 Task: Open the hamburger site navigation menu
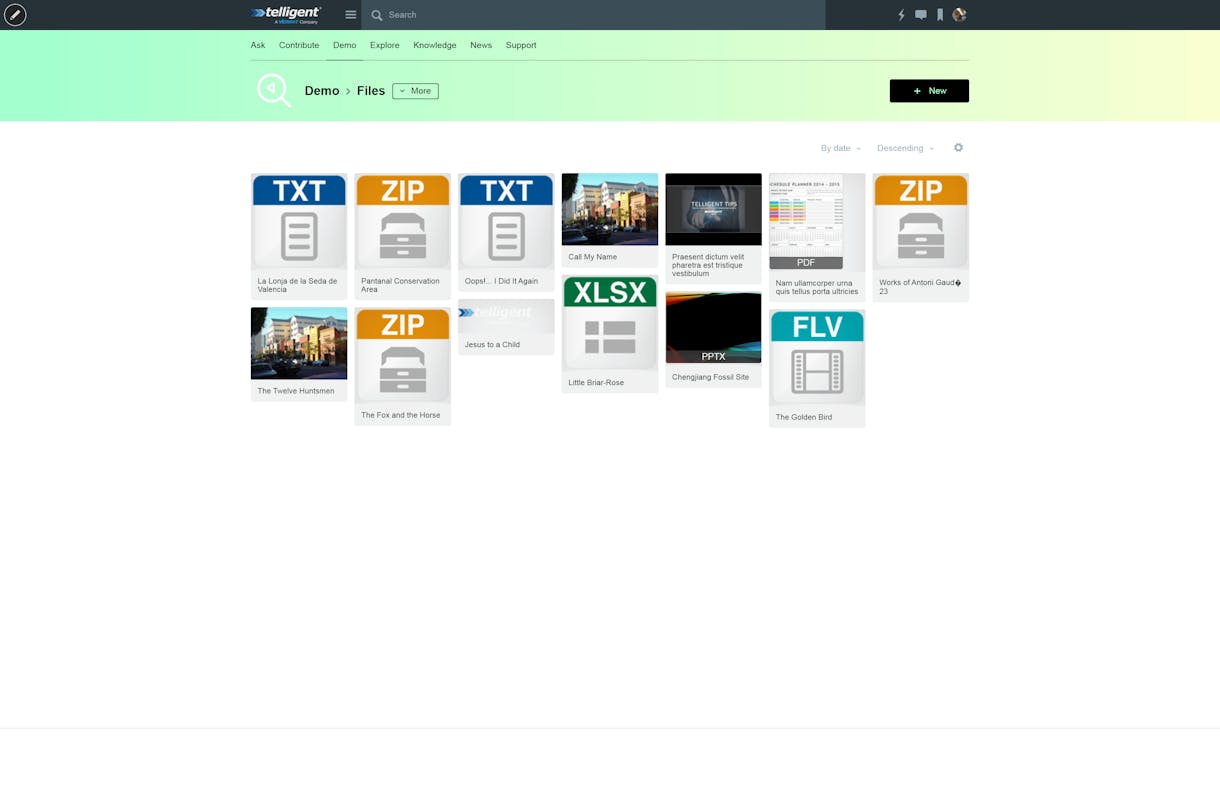coord(351,15)
